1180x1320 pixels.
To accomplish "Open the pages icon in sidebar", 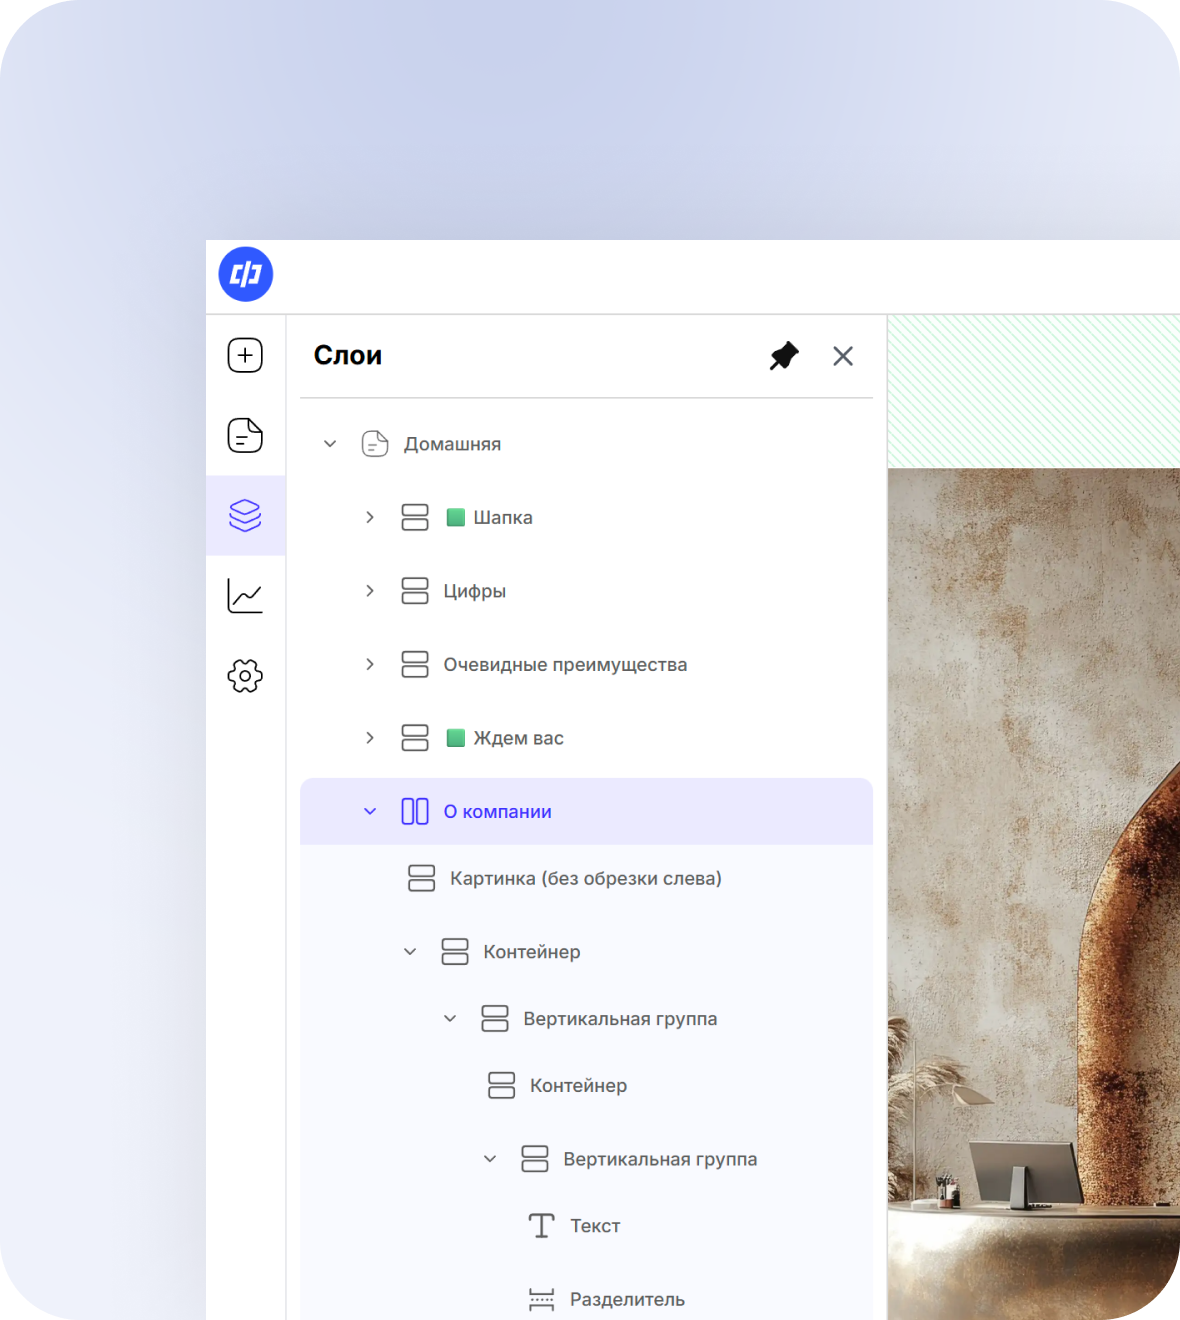I will click(245, 435).
